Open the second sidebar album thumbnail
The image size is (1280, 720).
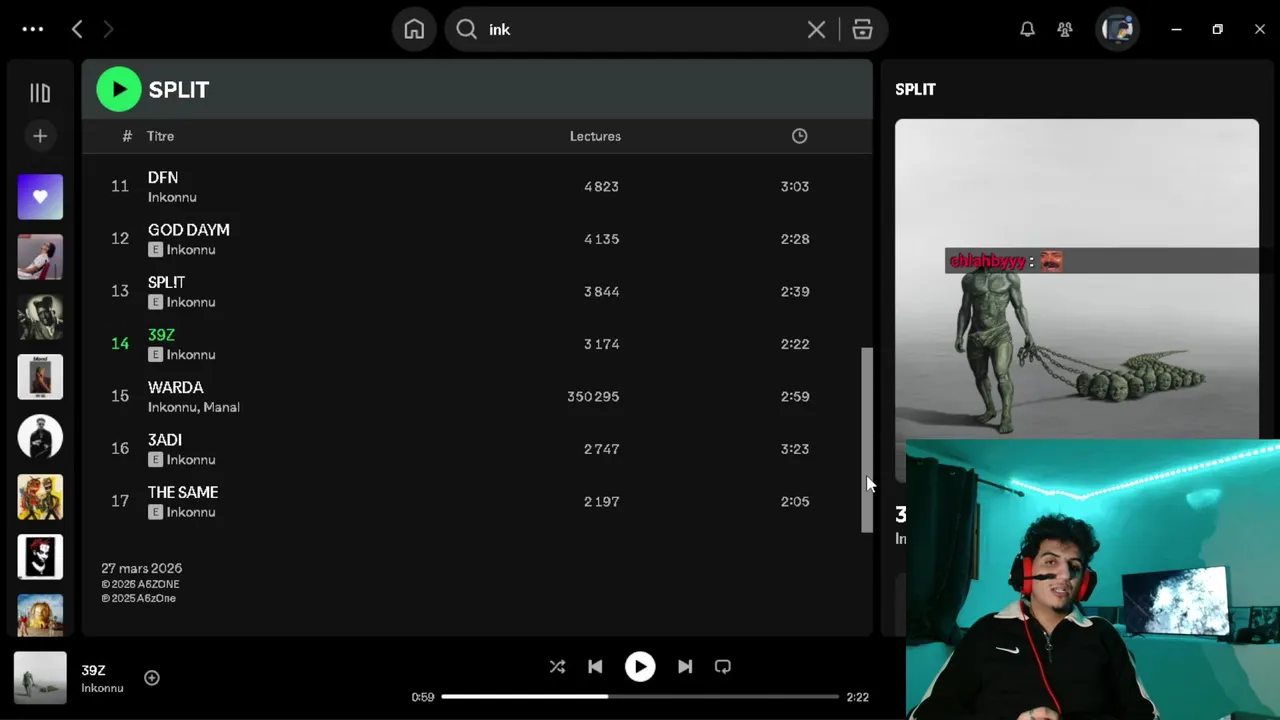(40, 257)
